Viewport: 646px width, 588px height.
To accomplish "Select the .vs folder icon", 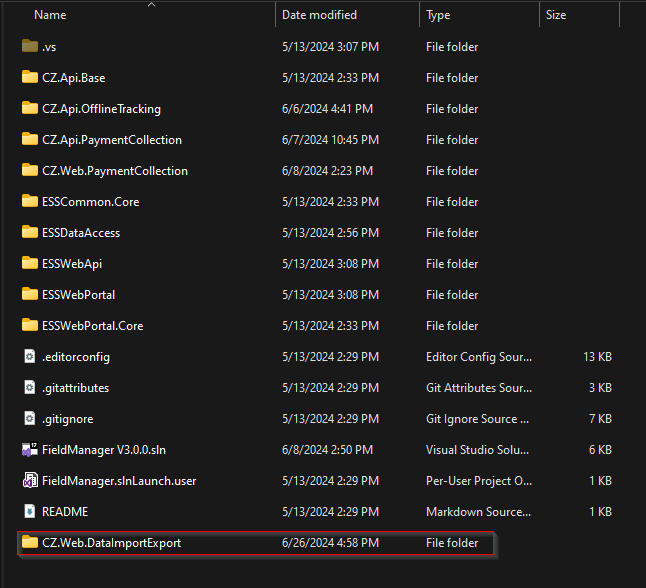I will click(x=30, y=46).
